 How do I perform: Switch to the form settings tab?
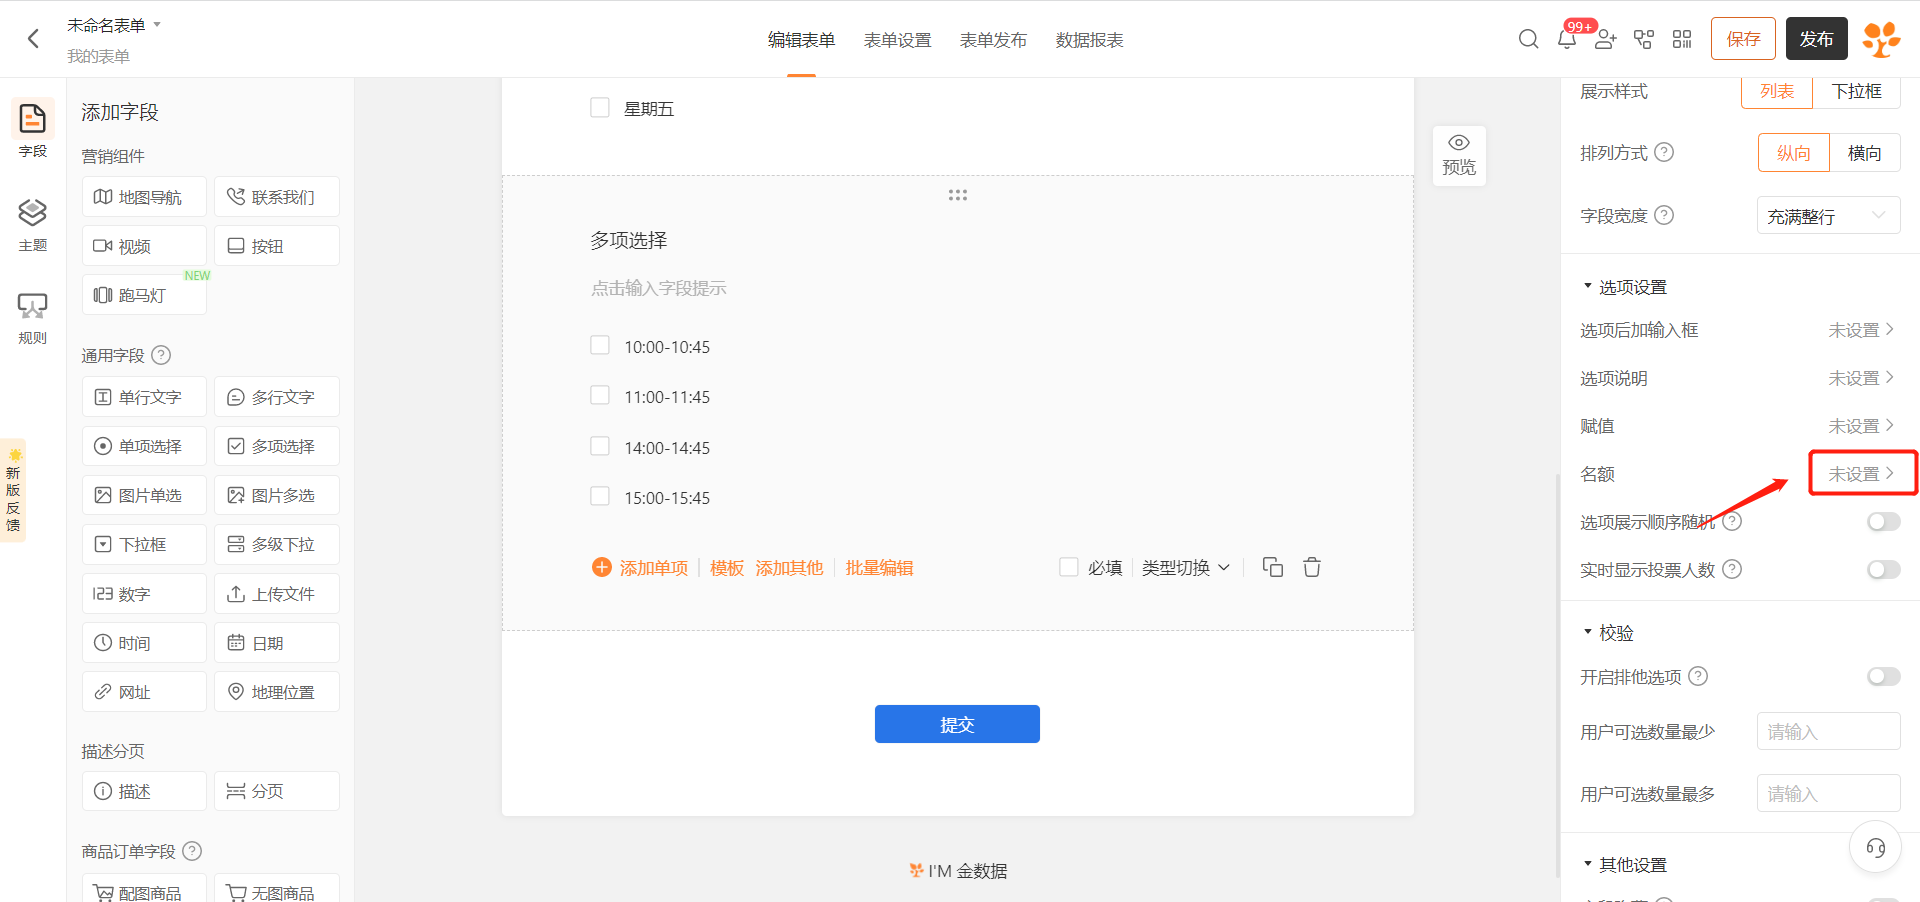897,40
